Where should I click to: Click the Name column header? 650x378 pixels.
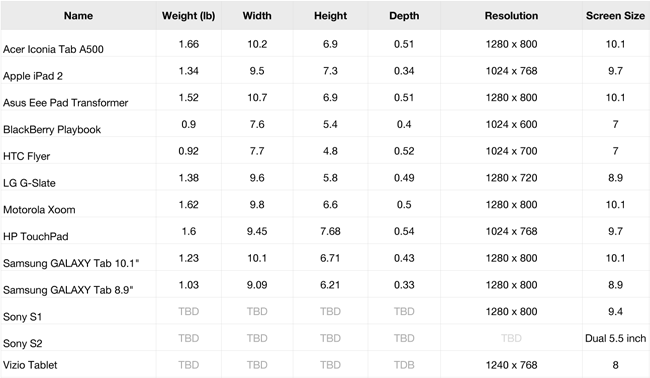78,16
